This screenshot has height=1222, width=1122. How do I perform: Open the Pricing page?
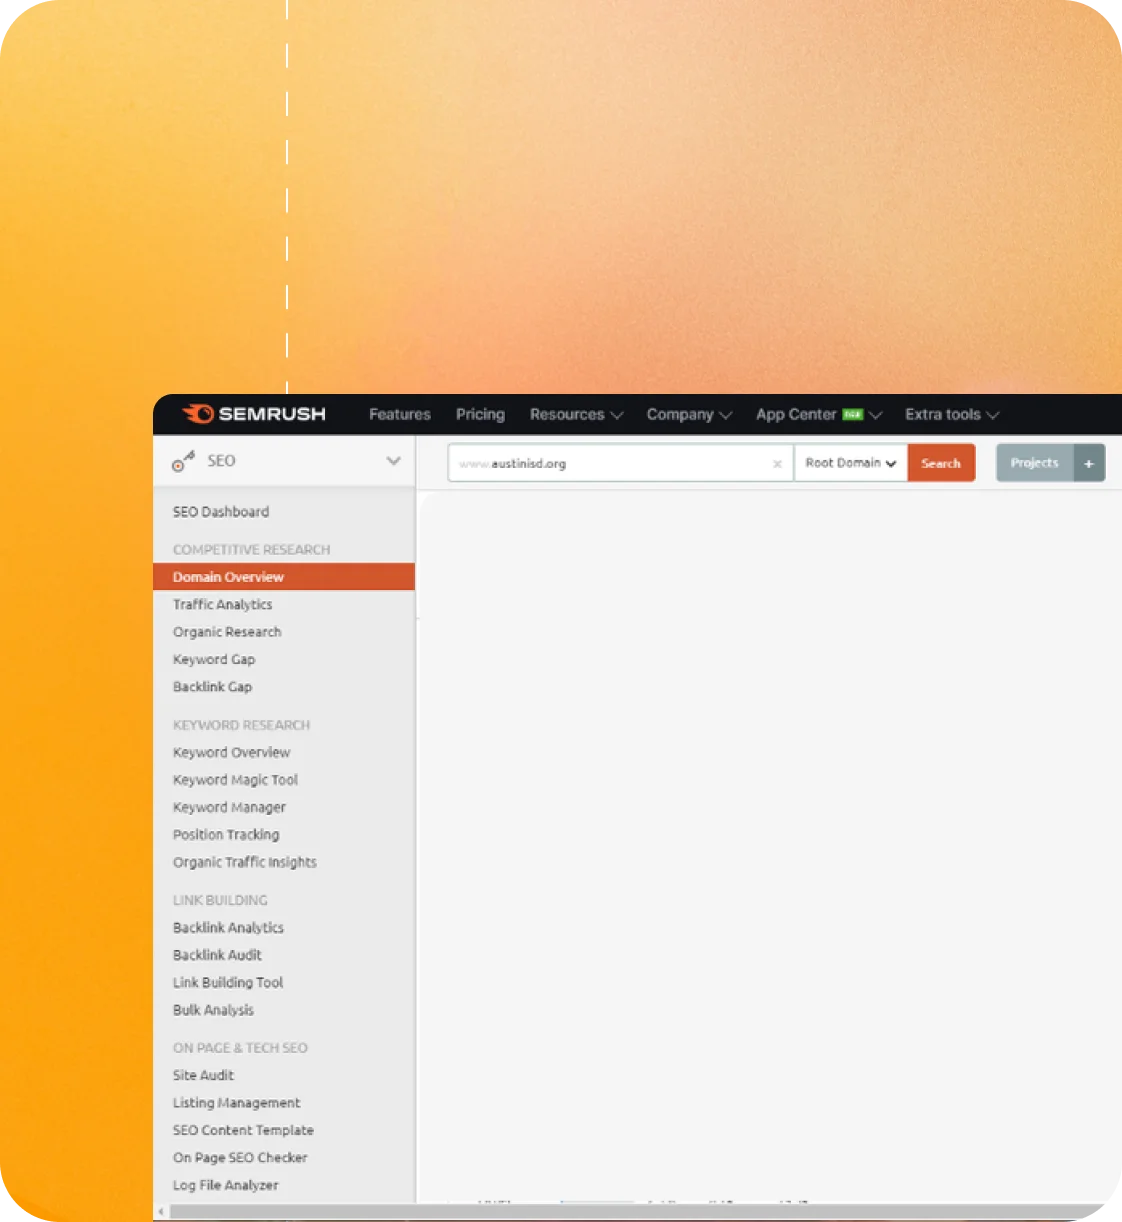point(480,414)
